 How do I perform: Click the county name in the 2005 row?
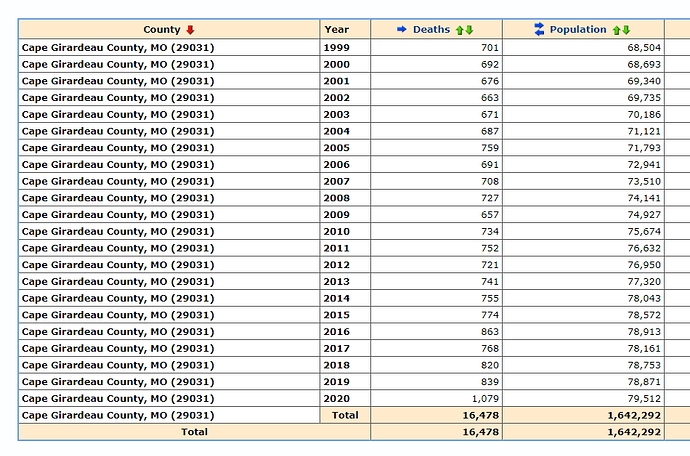(x=118, y=148)
